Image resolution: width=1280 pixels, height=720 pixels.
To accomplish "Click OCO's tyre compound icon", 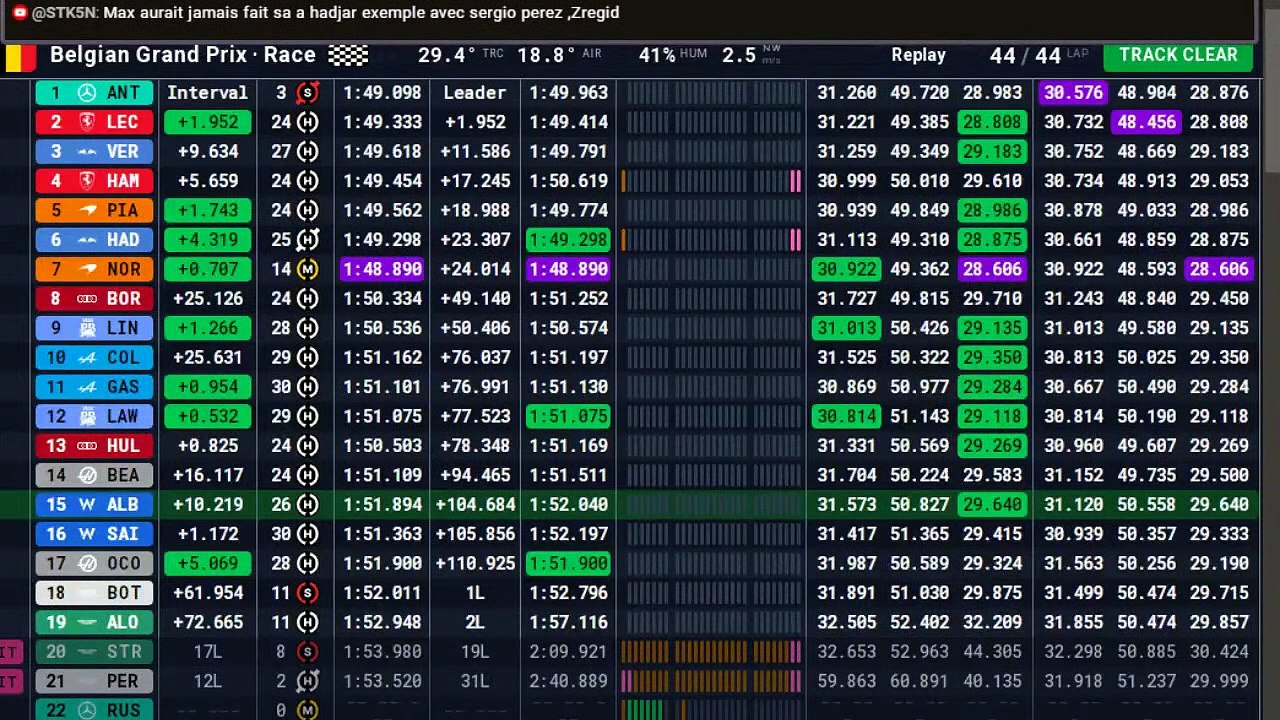I will click(308, 563).
